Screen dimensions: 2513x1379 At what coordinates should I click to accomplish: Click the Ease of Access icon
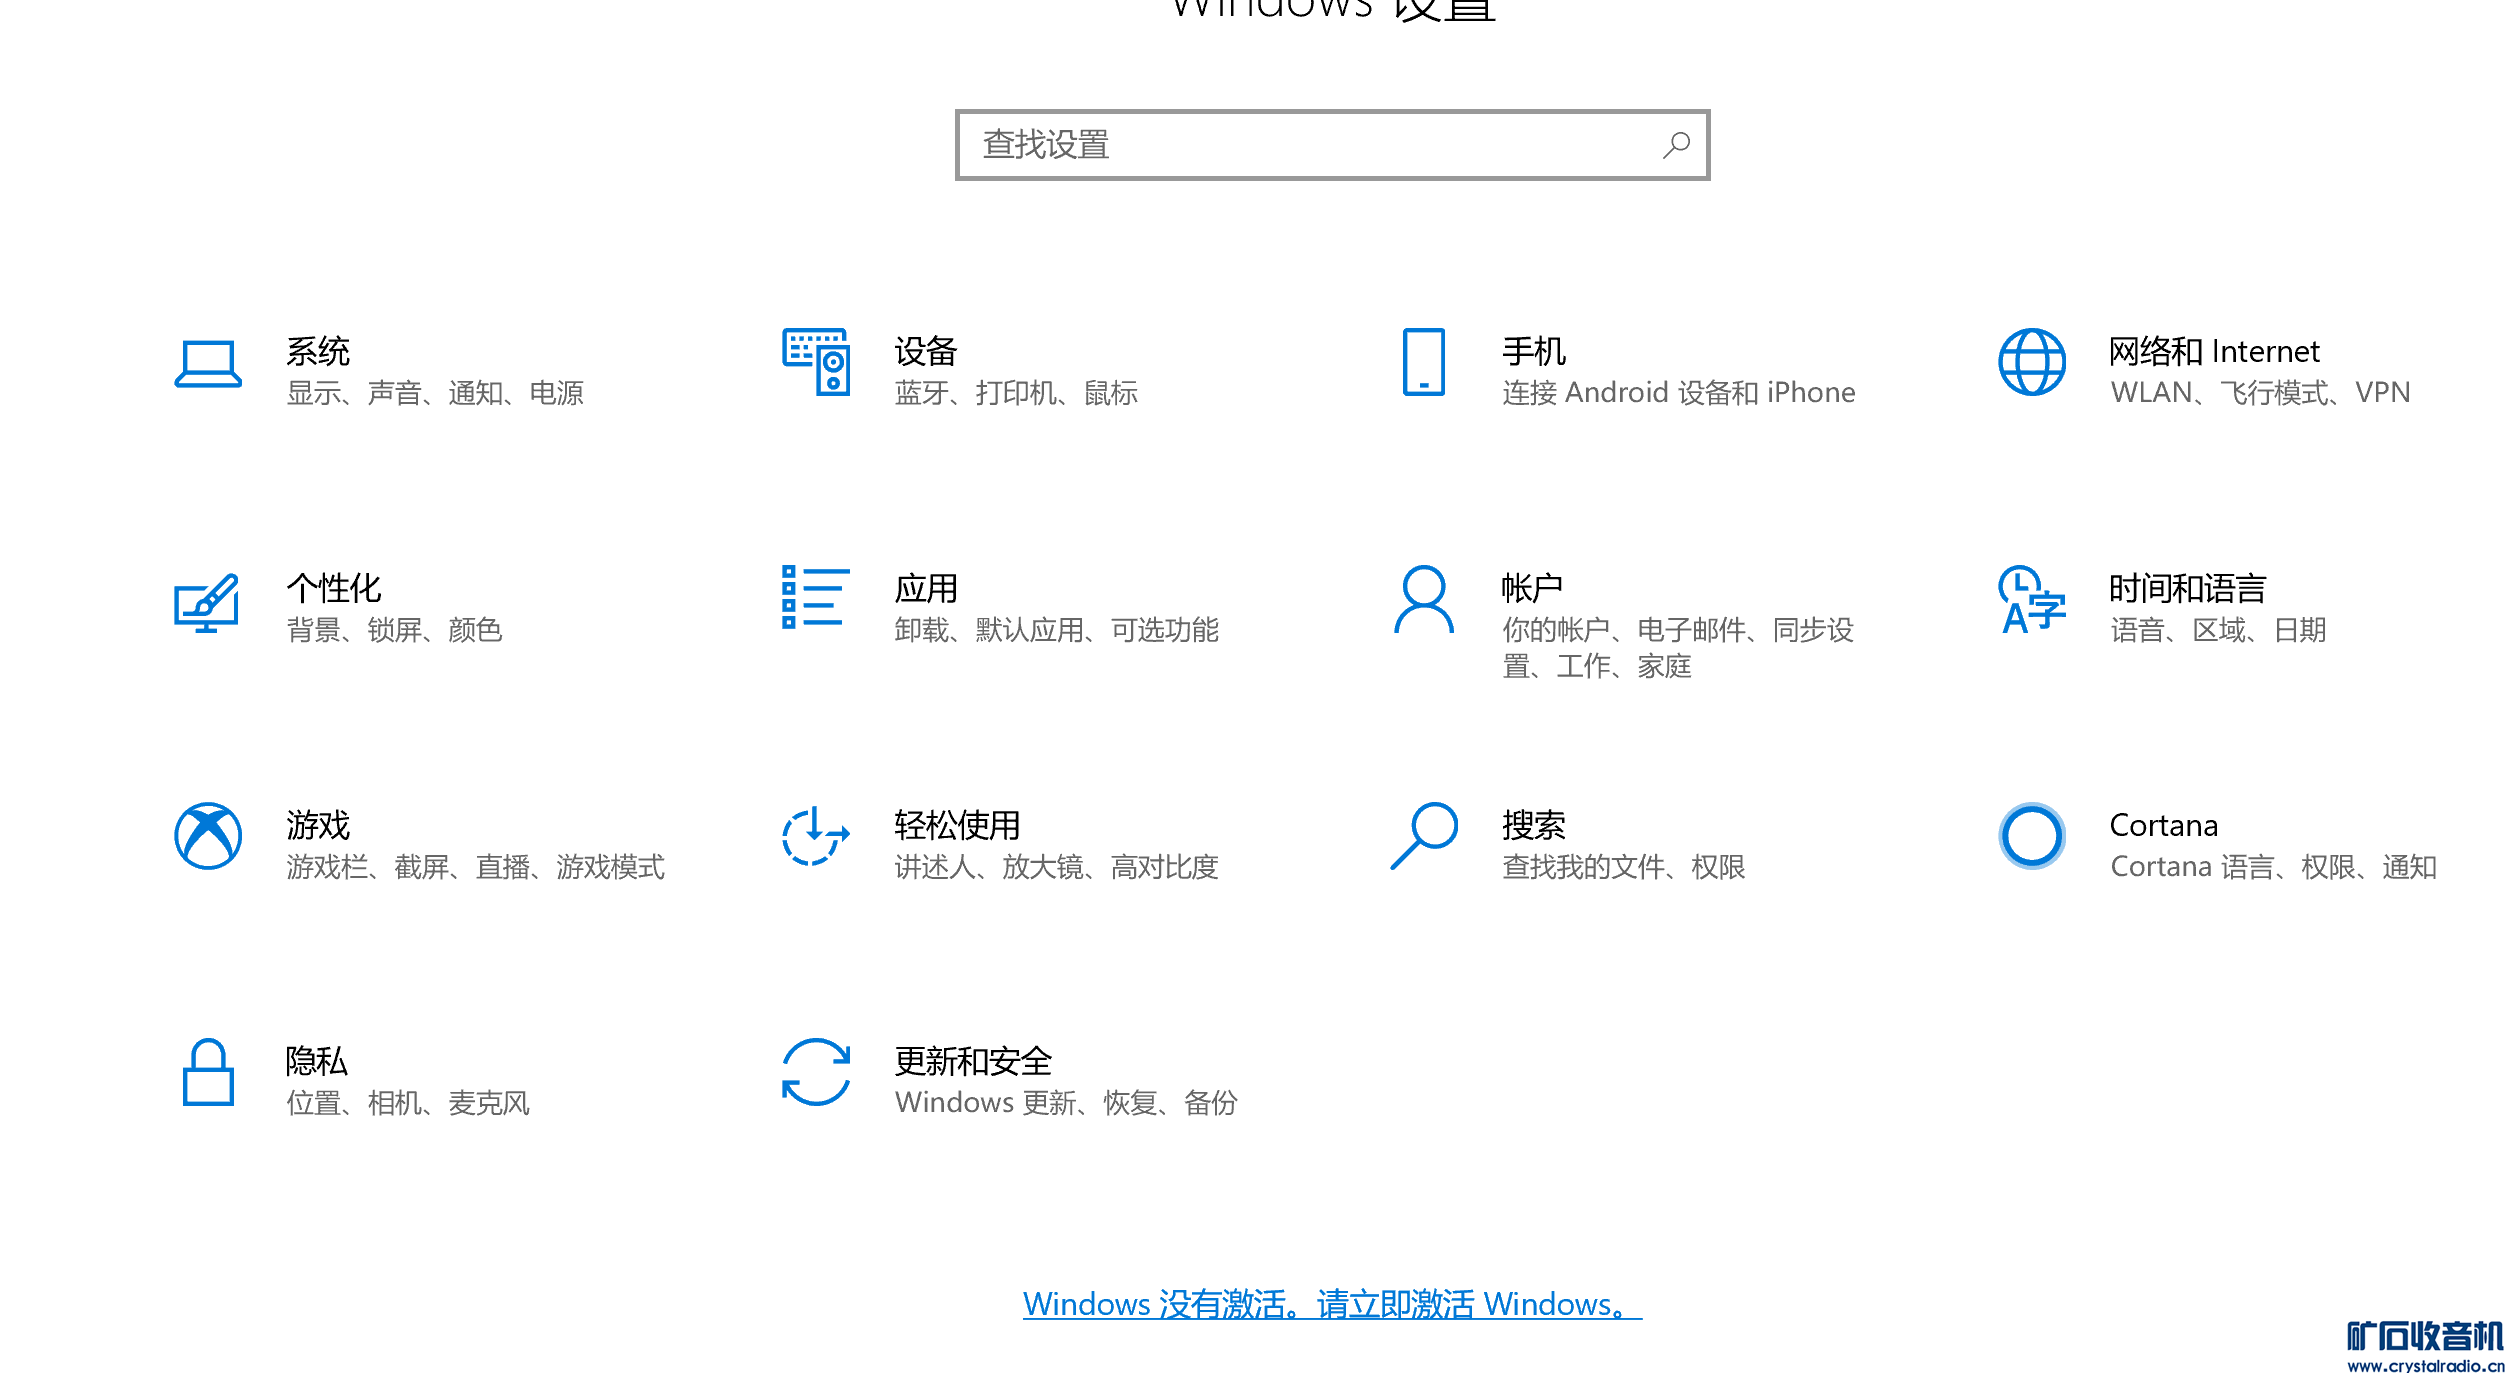[x=816, y=836]
